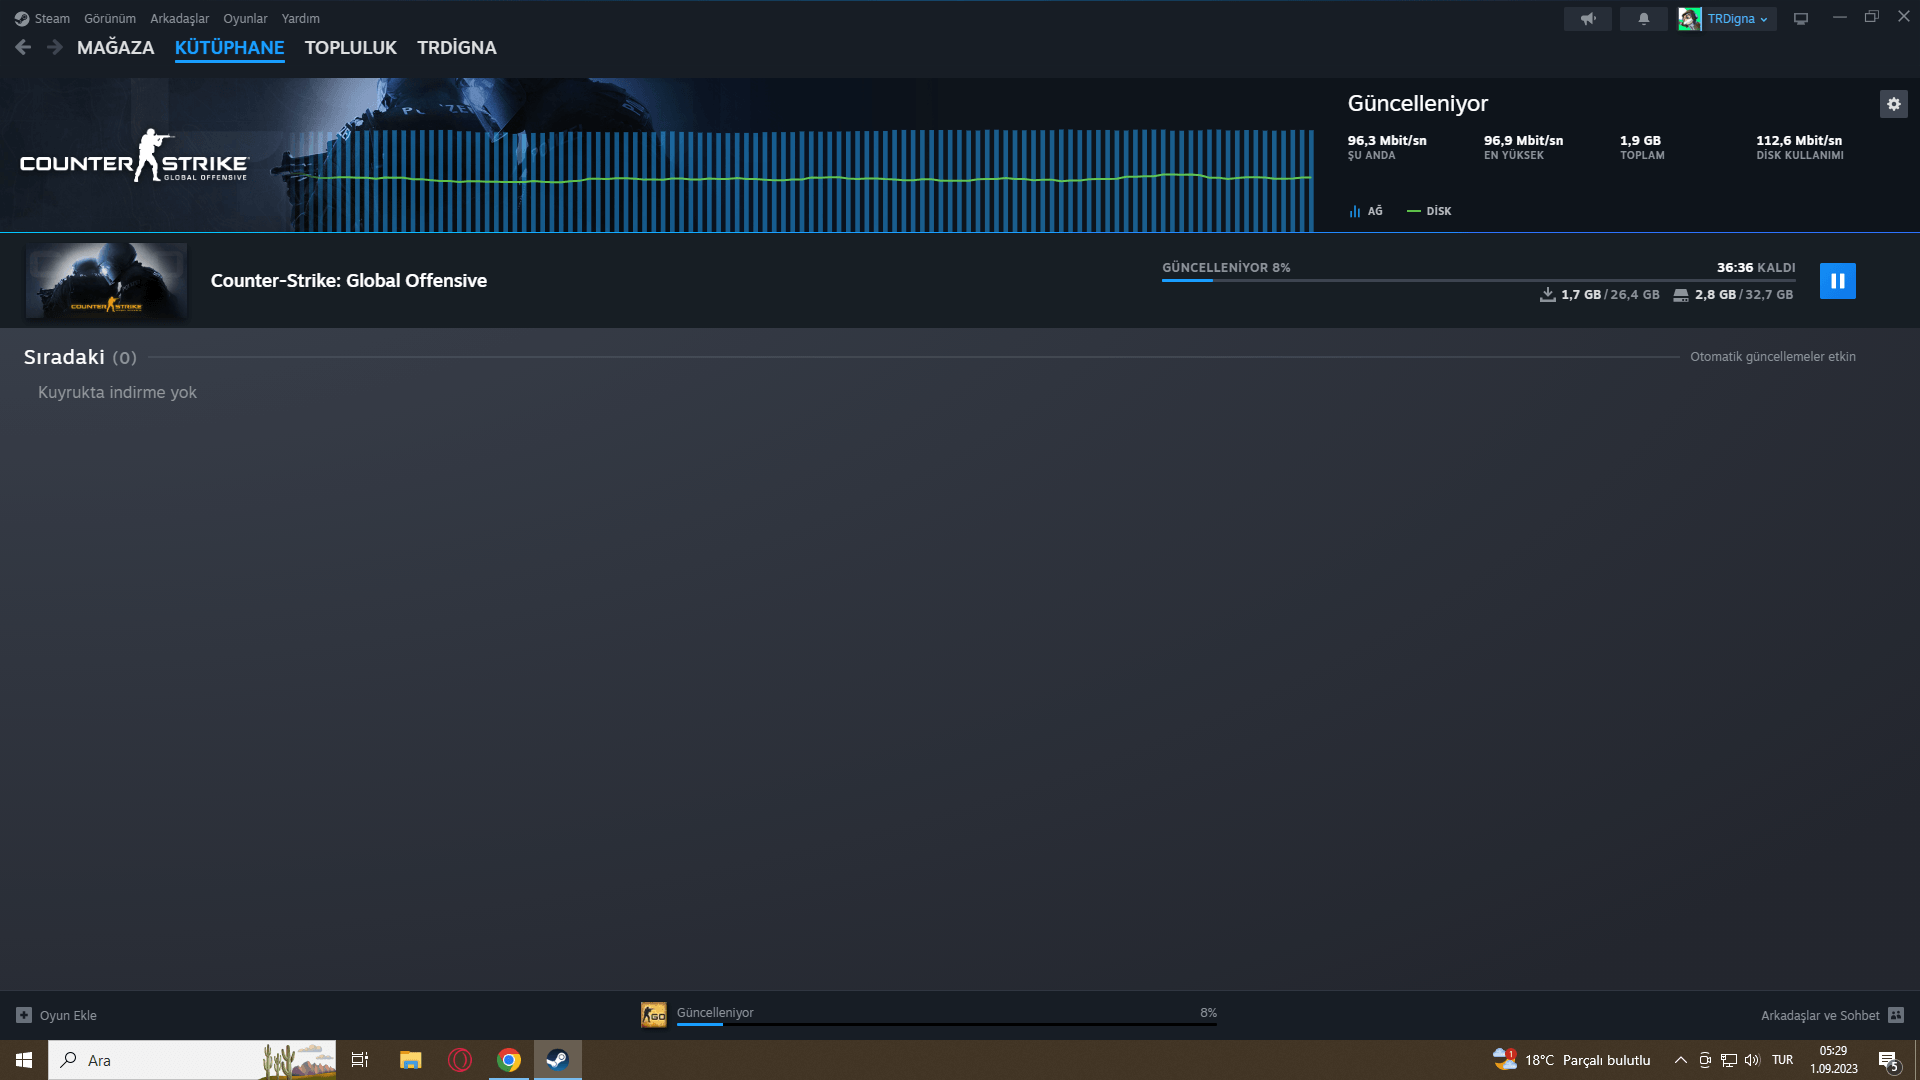Click the meet now tray icon

1705,1060
